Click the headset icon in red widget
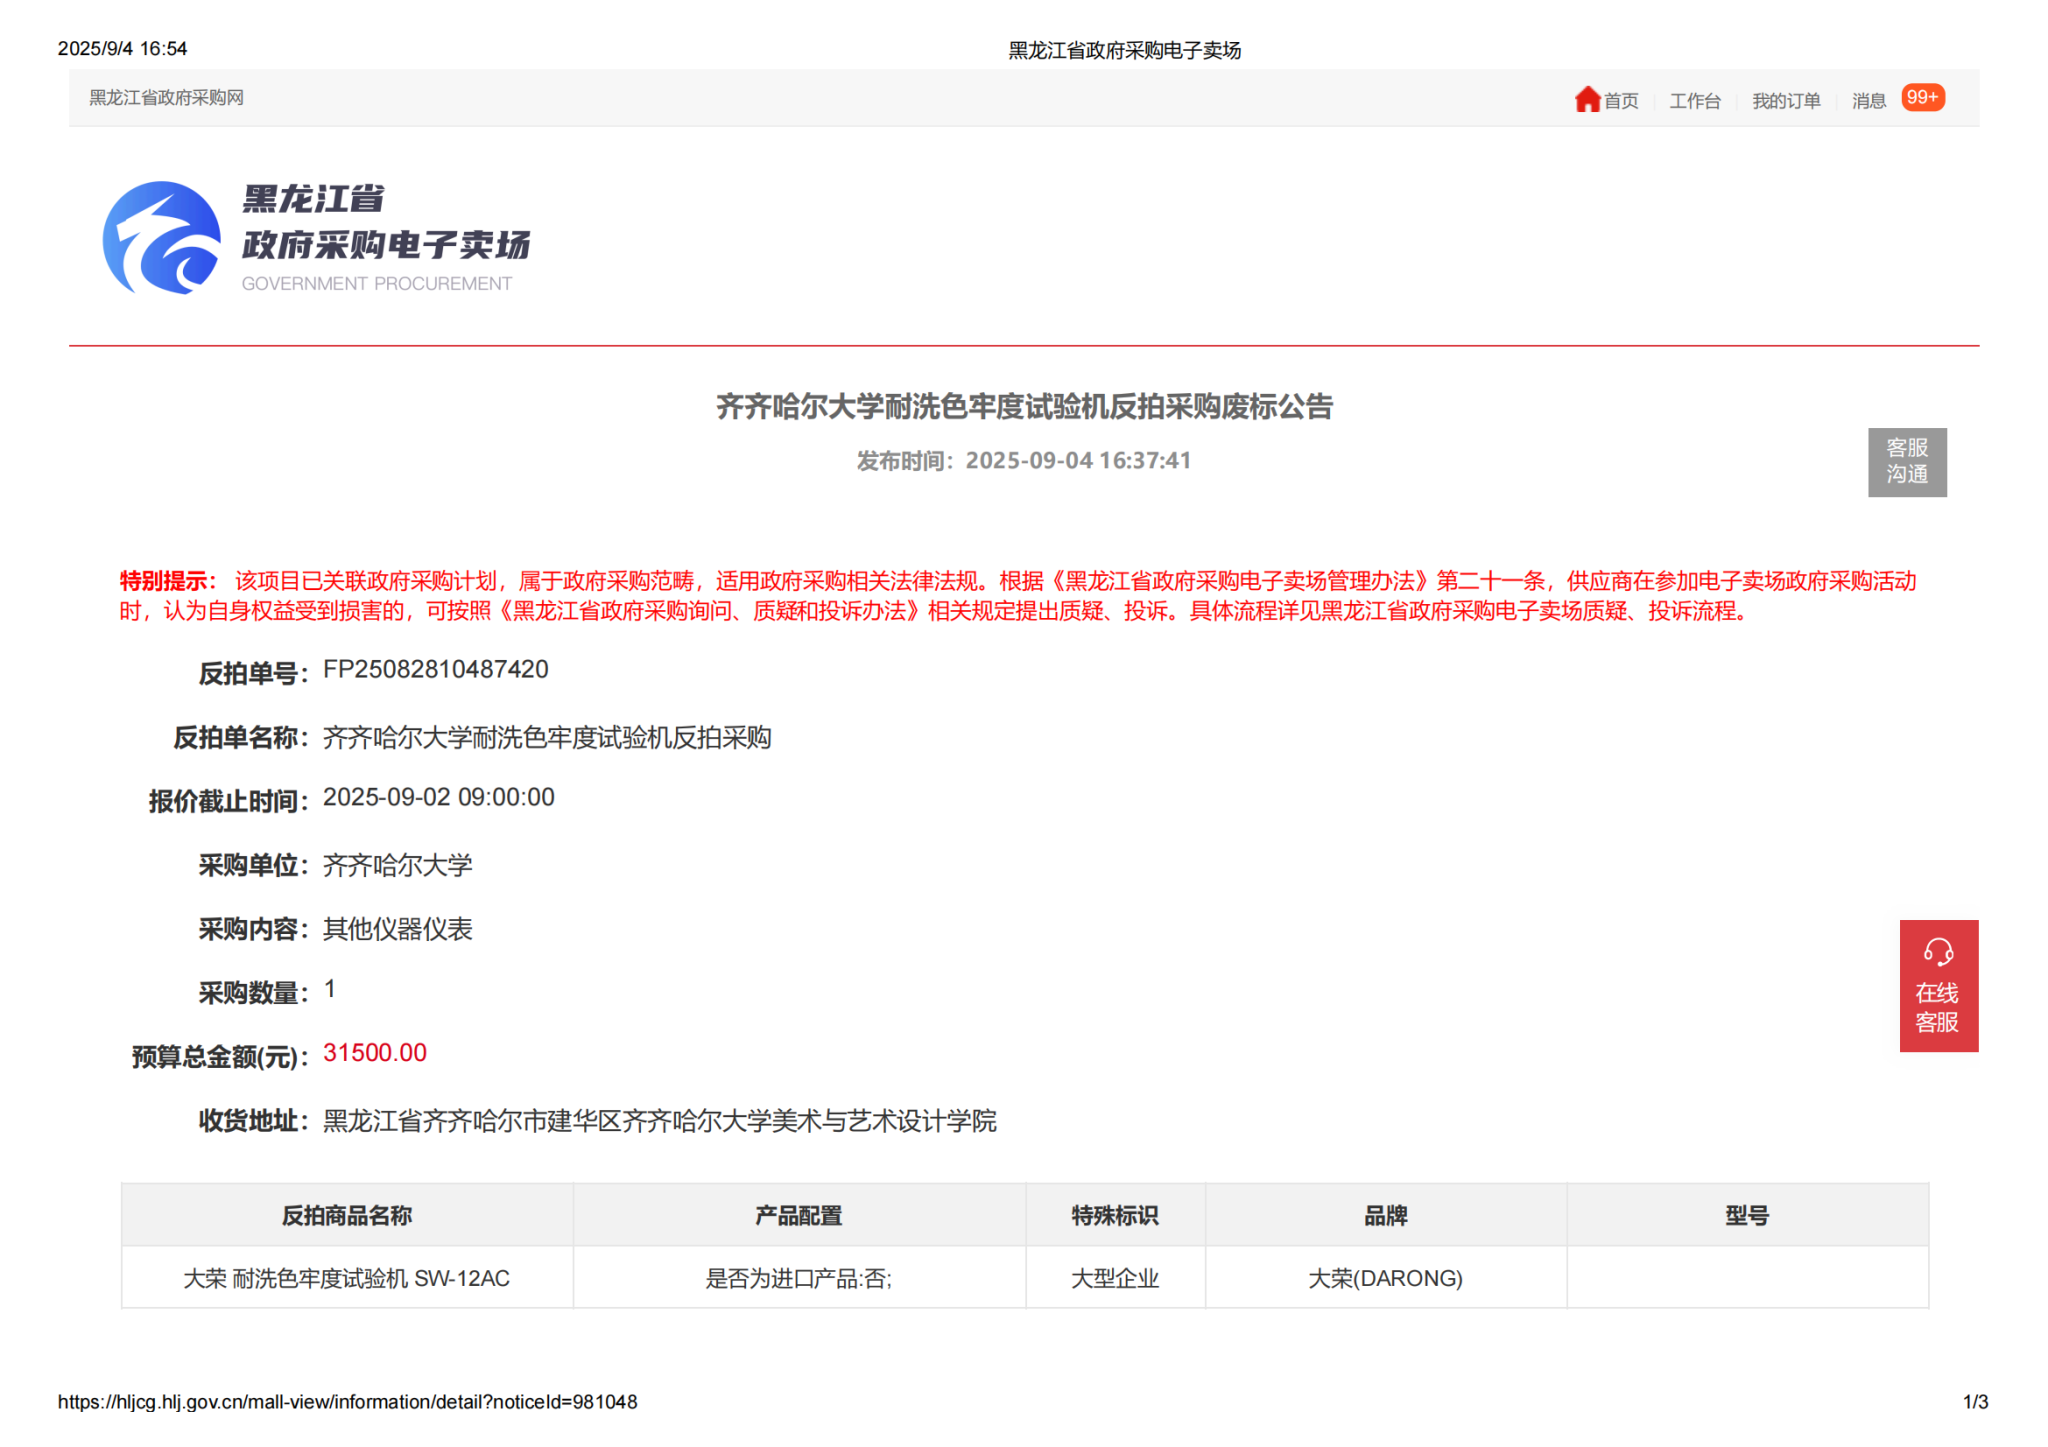Screen dimensions: 2048x1447 (1938, 951)
